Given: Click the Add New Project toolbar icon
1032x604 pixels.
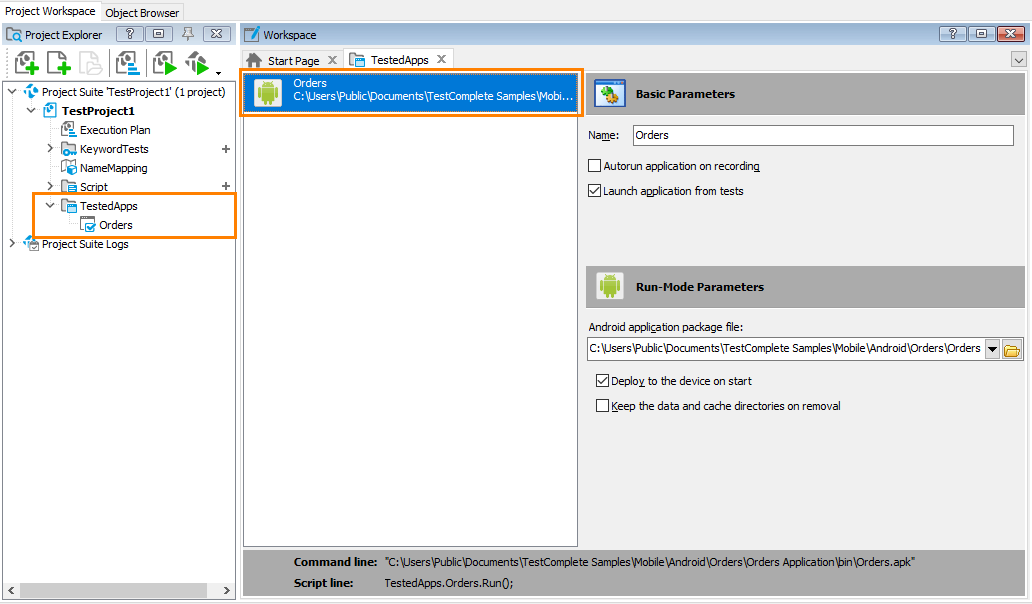Looking at the screenshot, I should click(26, 62).
